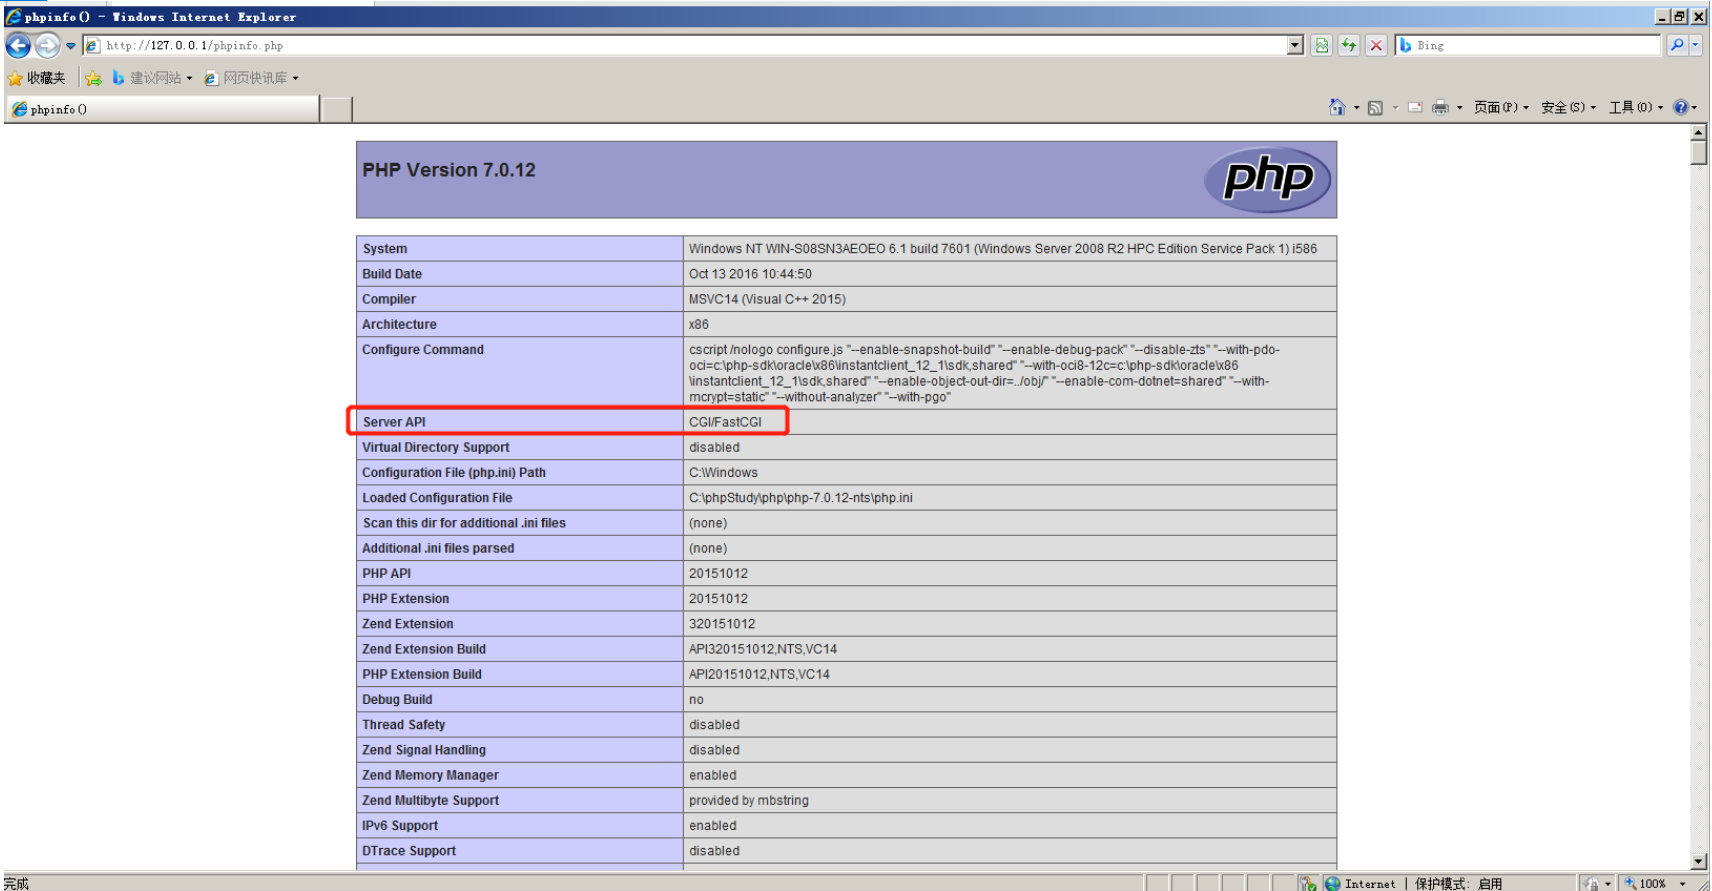Open the 页面(P) Page menu
Screen dimensions: 1712x891
[1501, 108]
